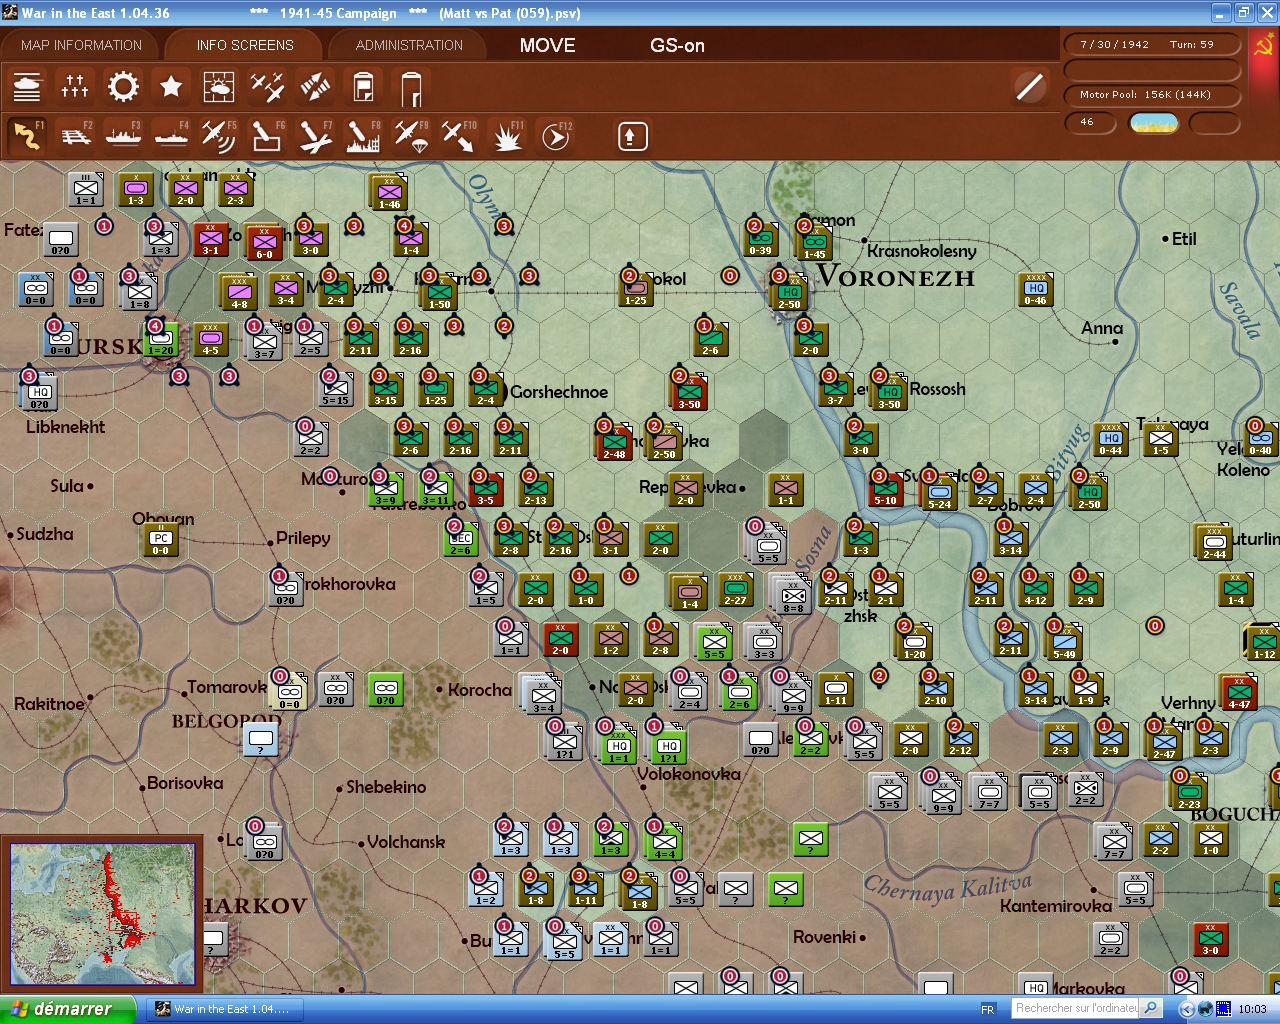Open the air doctrine planes icon
This screenshot has width=1280, height=1024.
pyautogui.click(x=267, y=88)
